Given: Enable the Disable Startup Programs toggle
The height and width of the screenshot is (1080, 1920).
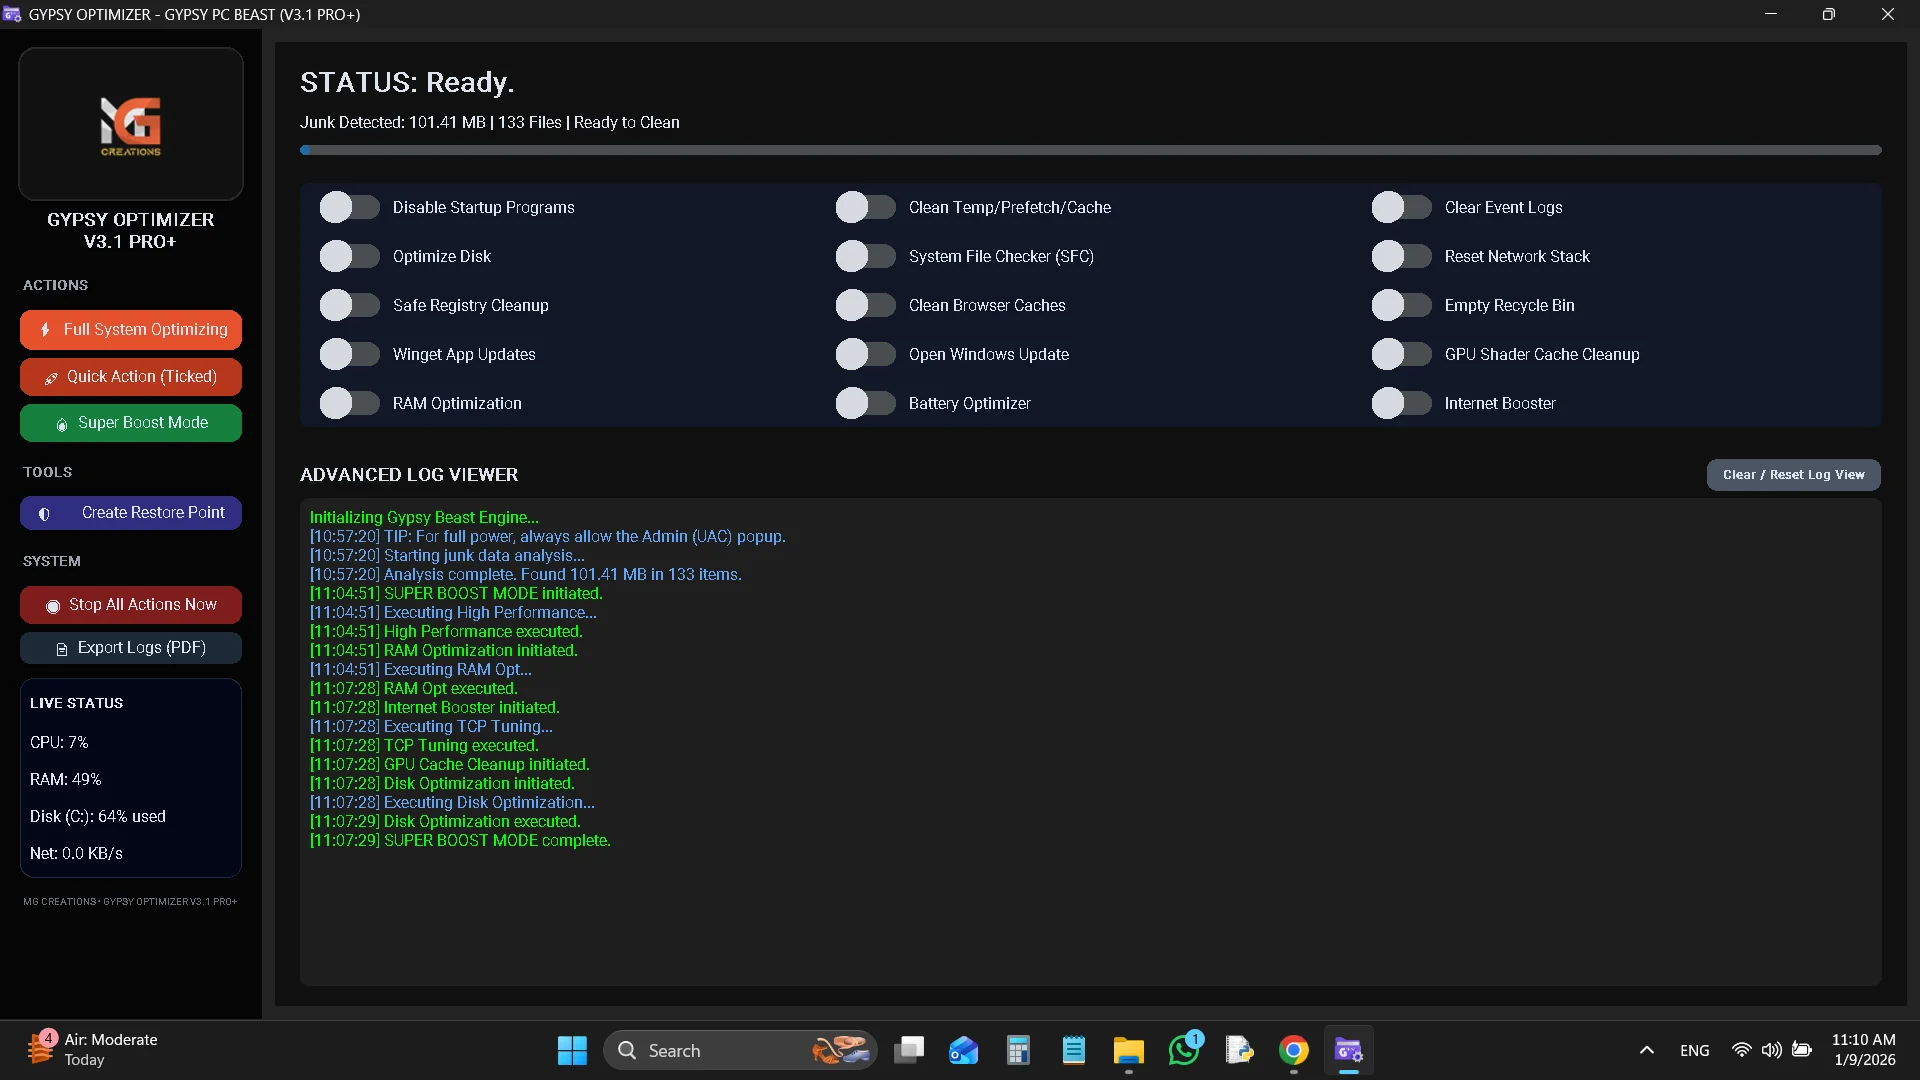Looking at the screenshot, I should (x=349, y=207).
